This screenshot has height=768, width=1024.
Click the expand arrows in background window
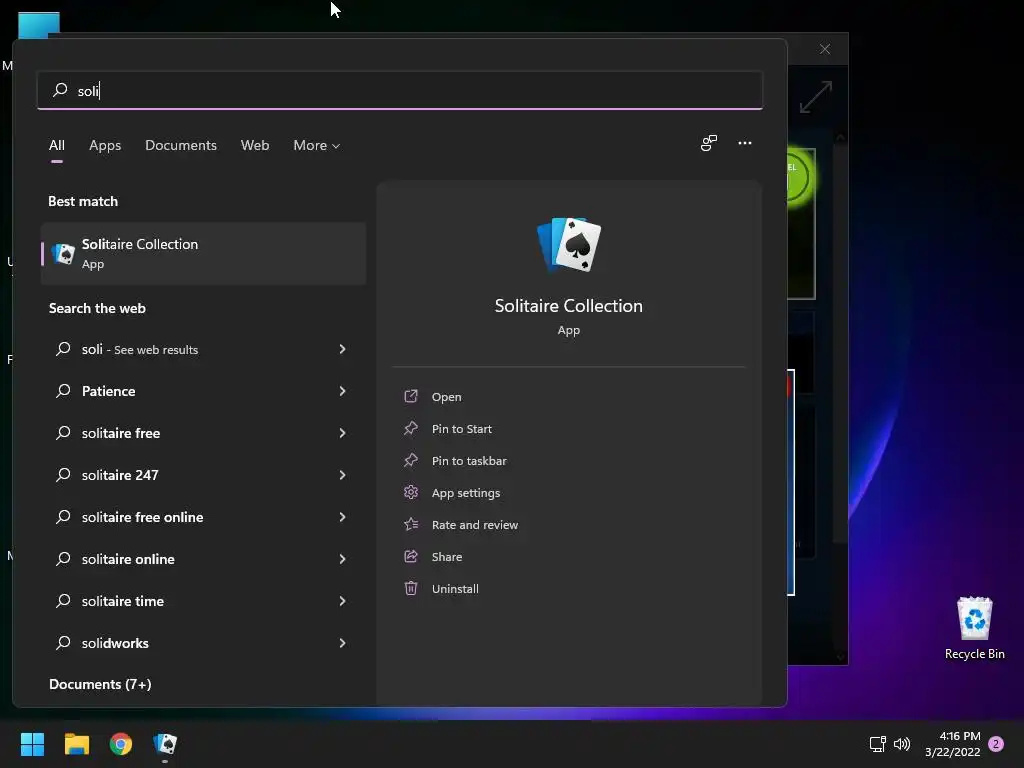point(816,97)
